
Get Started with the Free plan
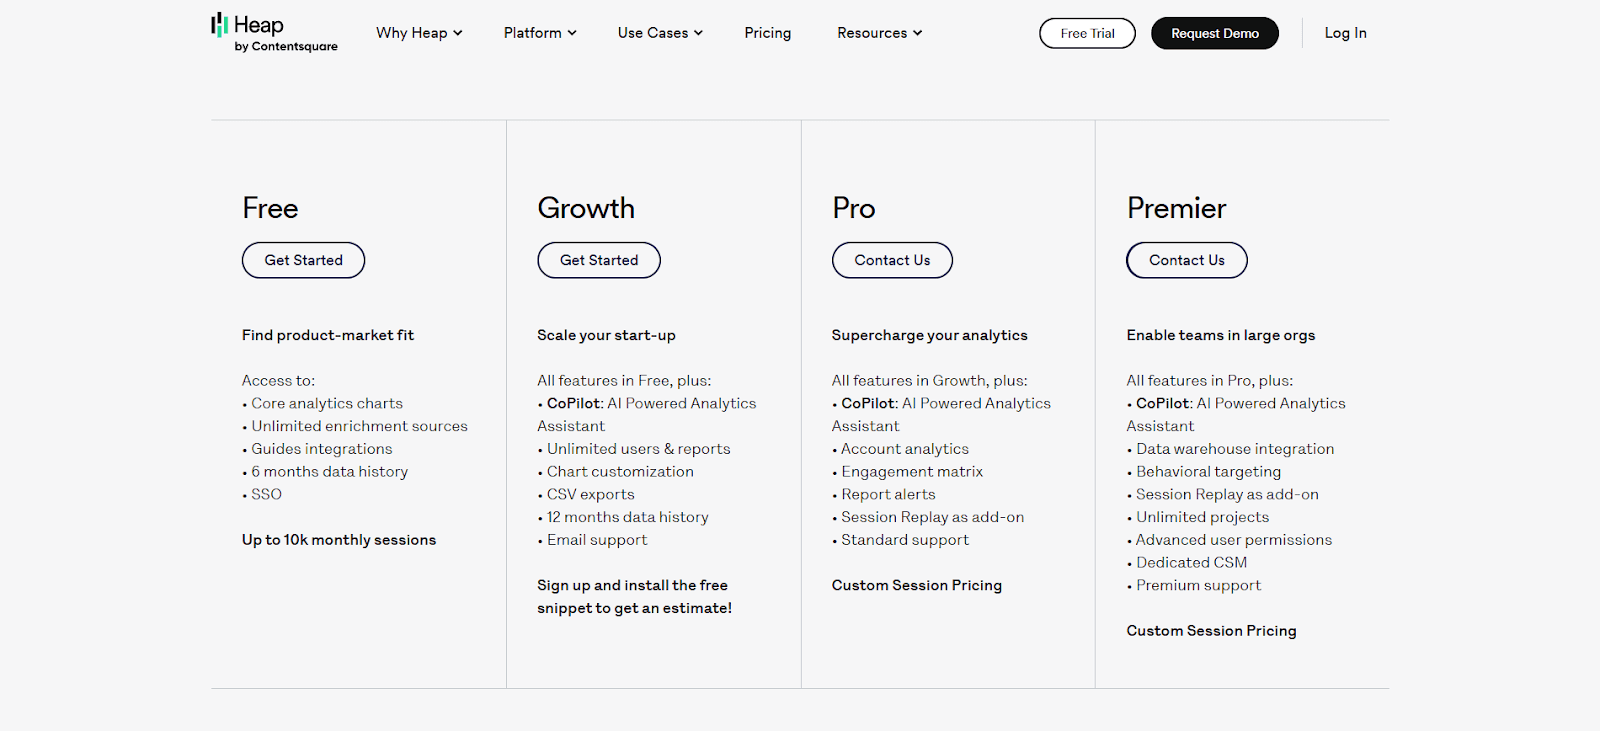click(303, 260)
